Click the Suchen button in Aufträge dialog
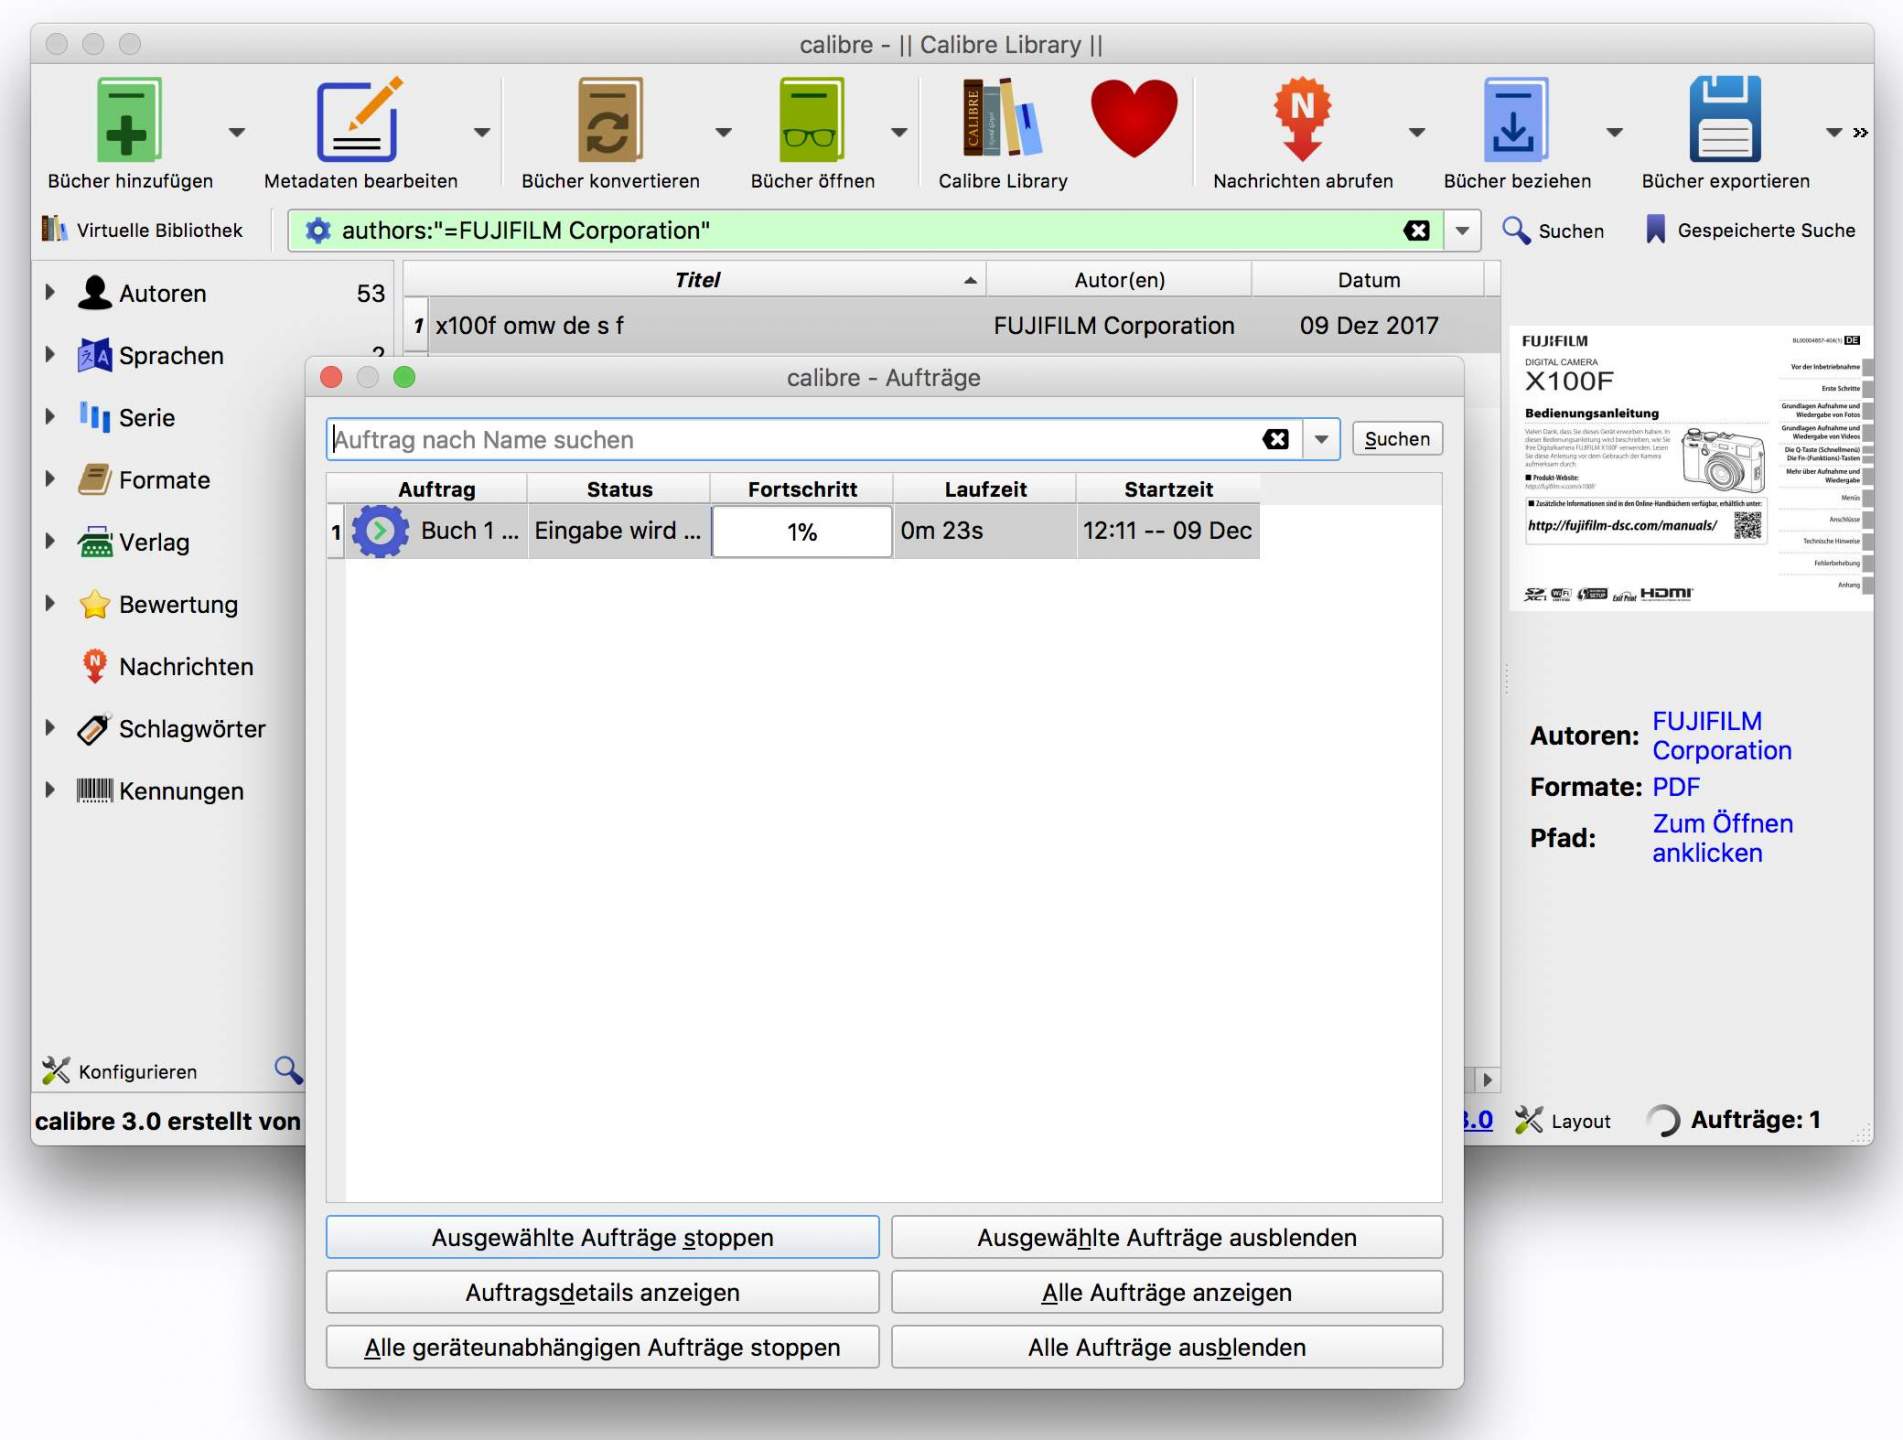 coord(1396,439)
